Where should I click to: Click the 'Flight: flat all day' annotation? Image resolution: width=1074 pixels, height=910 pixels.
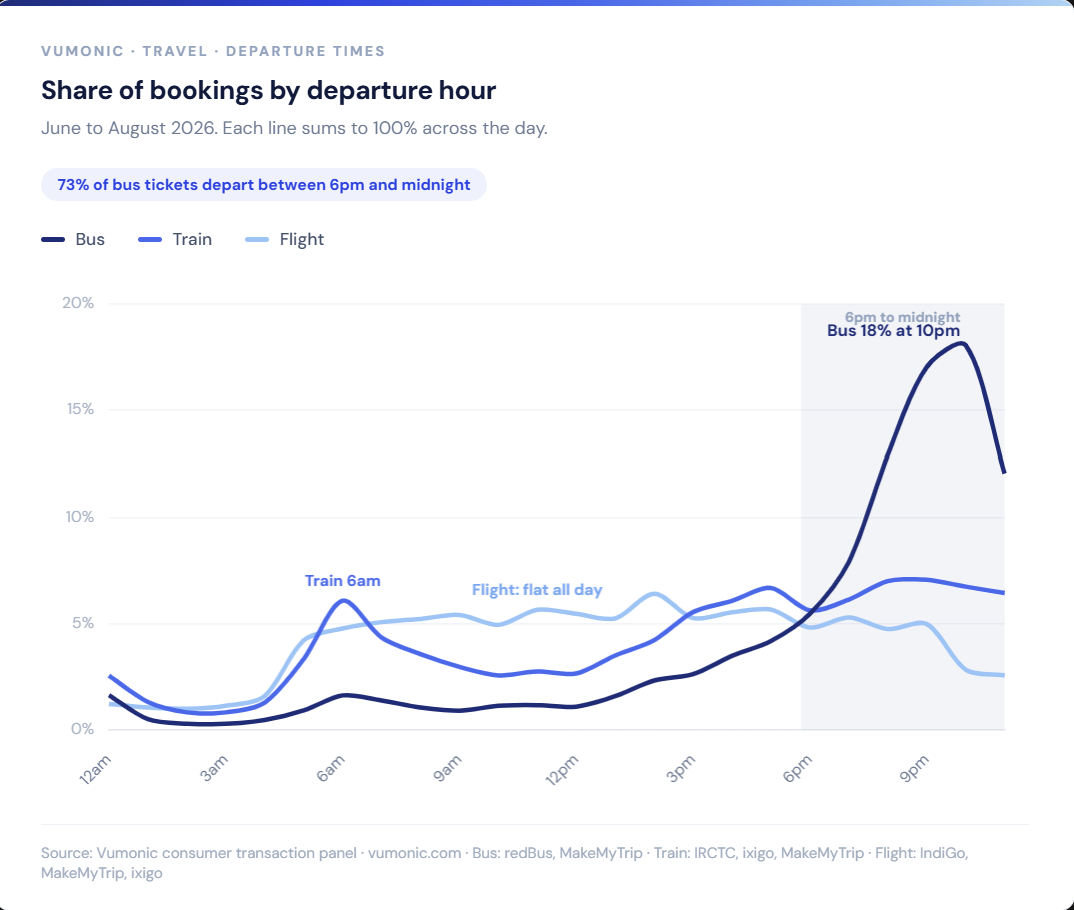(x=537, y=590)
